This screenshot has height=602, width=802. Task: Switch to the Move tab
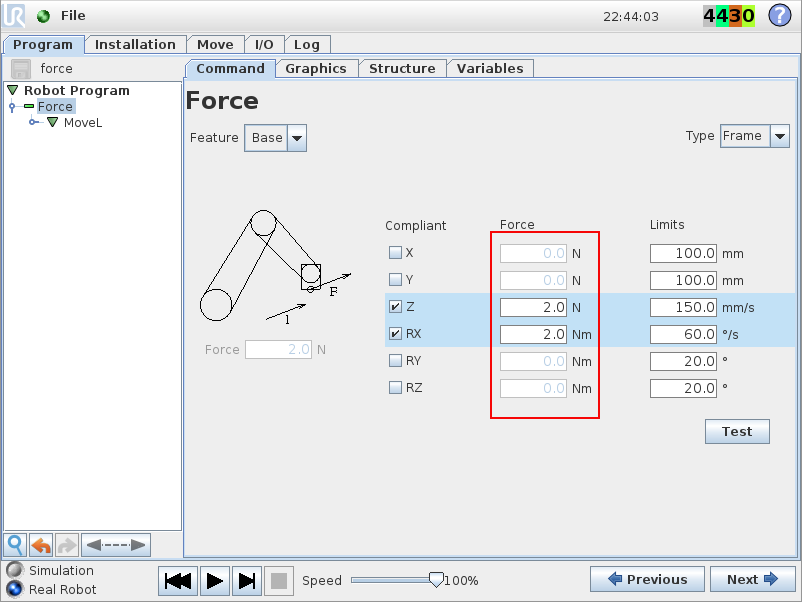point(215,44)
